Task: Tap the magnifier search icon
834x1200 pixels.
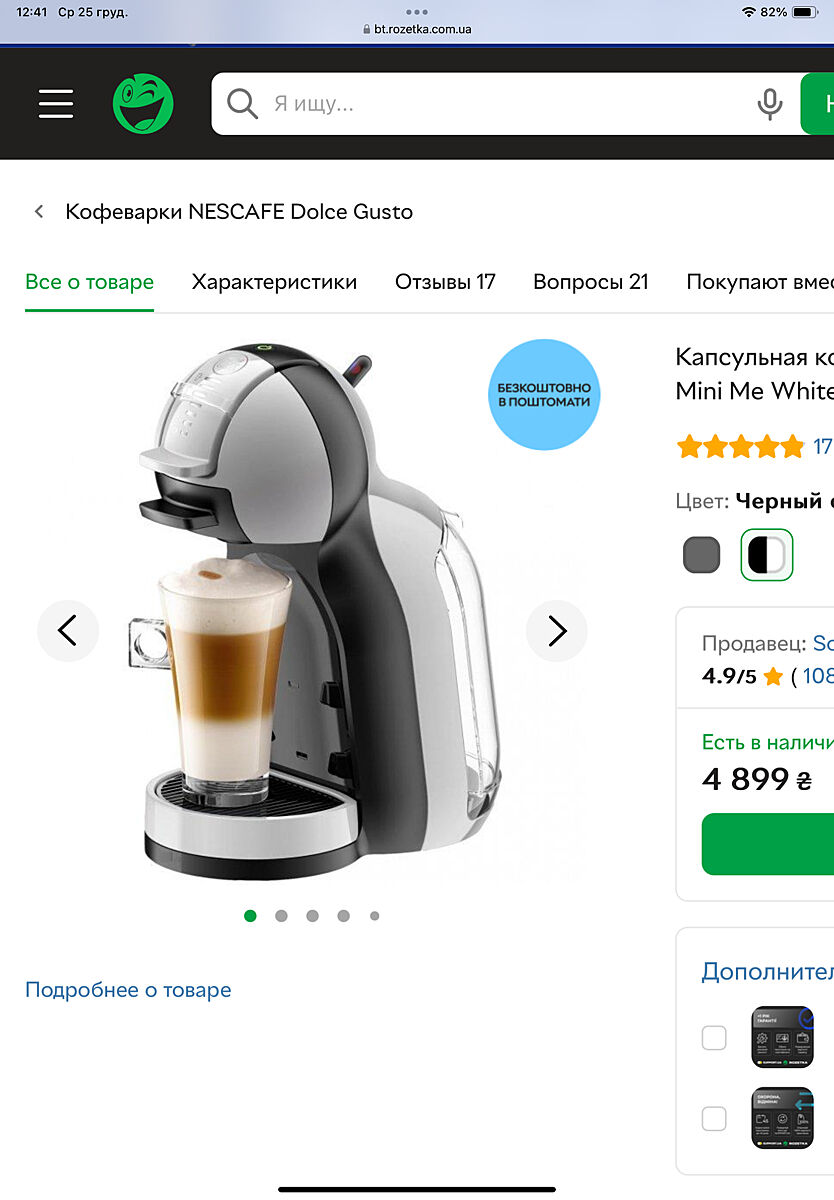Action: (242, 104)
